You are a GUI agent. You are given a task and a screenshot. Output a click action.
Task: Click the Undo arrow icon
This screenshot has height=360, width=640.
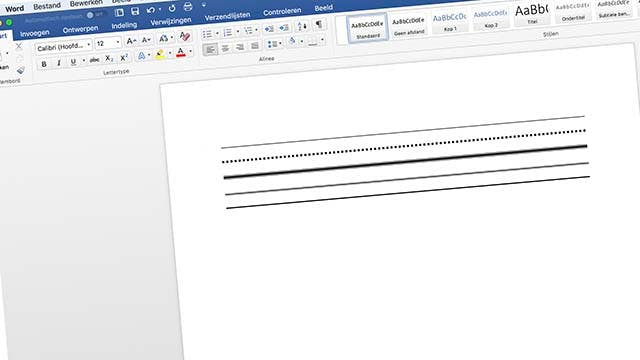[151, 10]
